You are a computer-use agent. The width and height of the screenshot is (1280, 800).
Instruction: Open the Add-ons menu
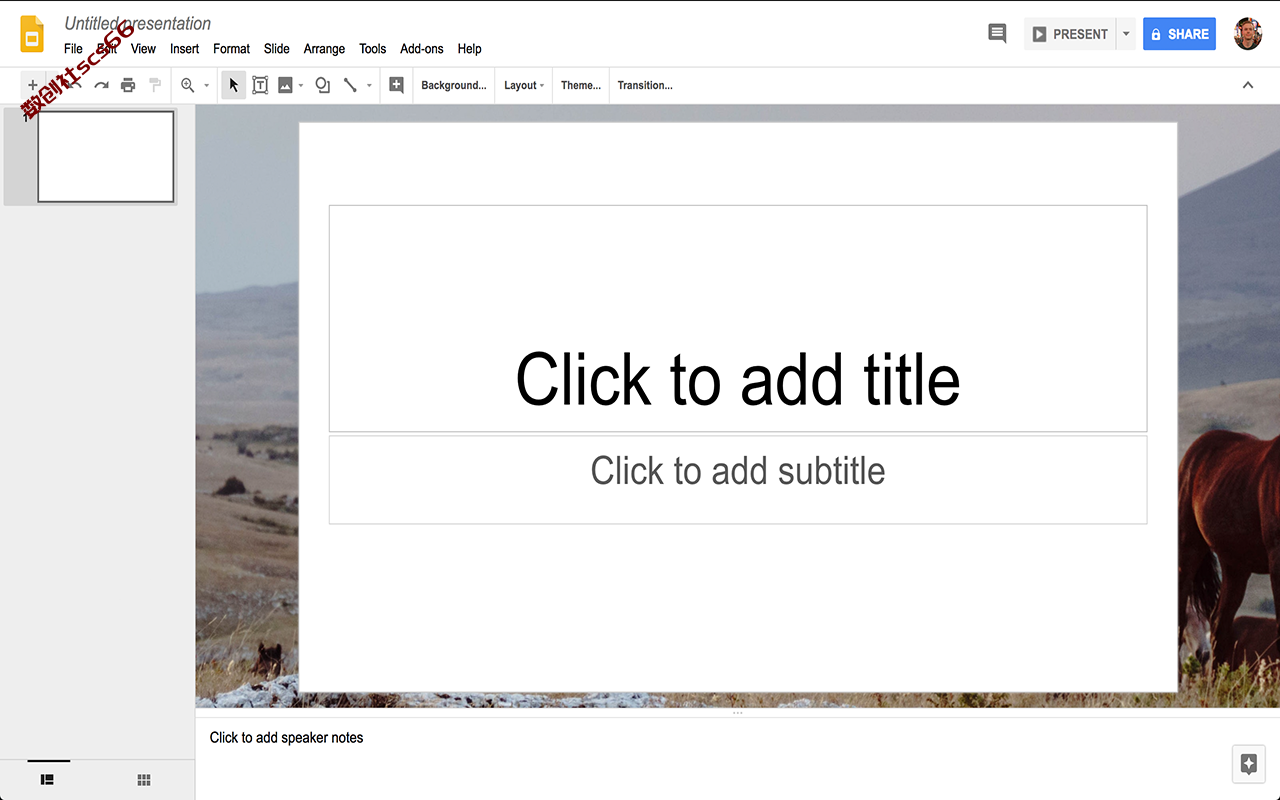(422, 48)
